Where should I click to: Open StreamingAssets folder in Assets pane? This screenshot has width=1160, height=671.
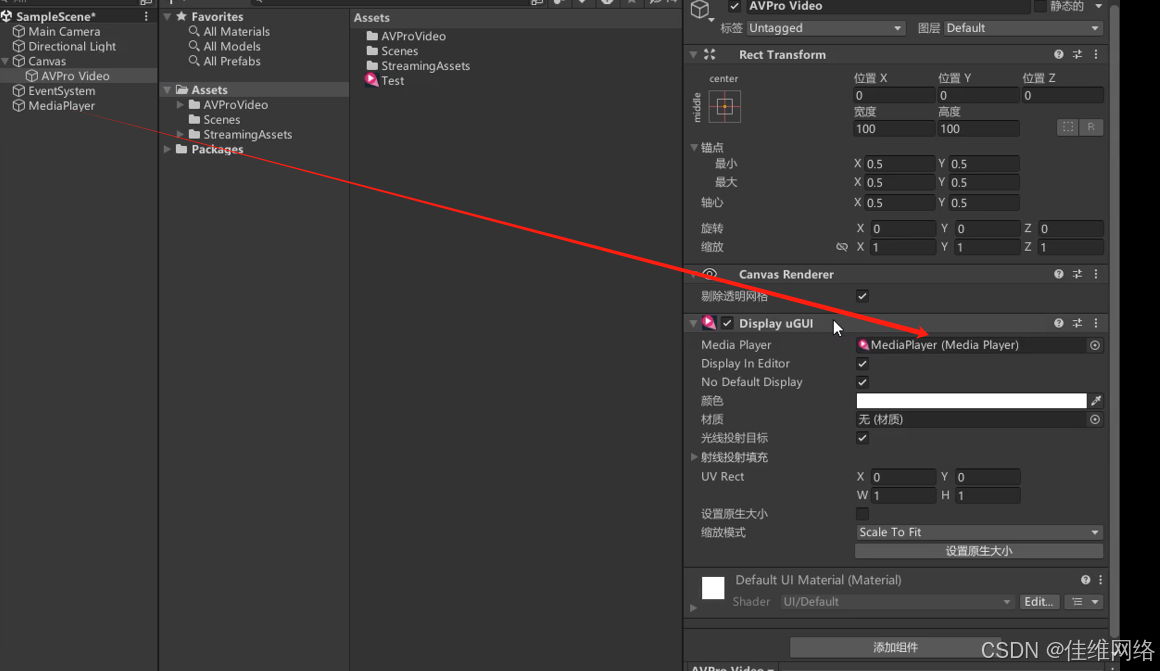pos(425,65)
